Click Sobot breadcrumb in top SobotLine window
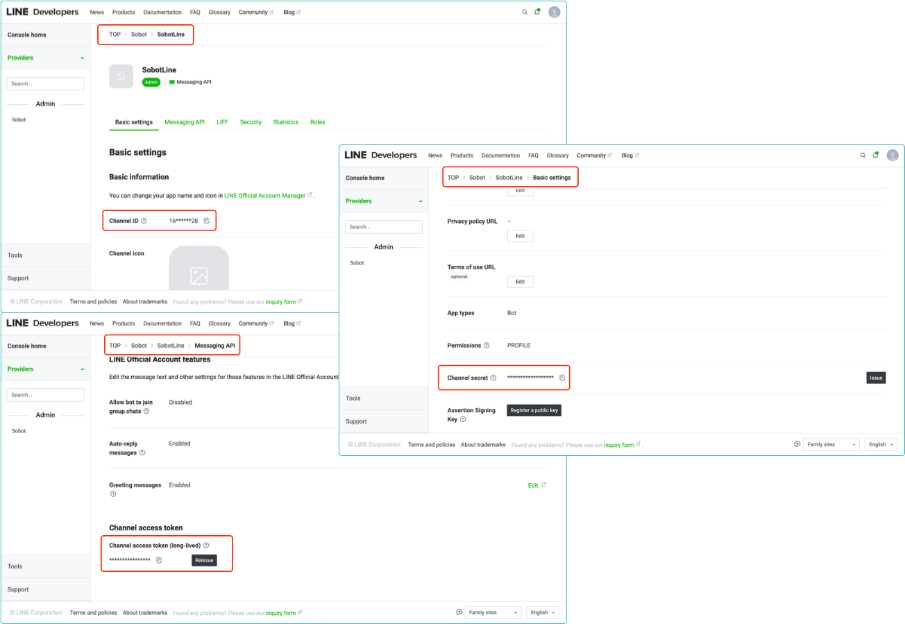Viewport: 905px width, 624px height. [x=139, y=35]
